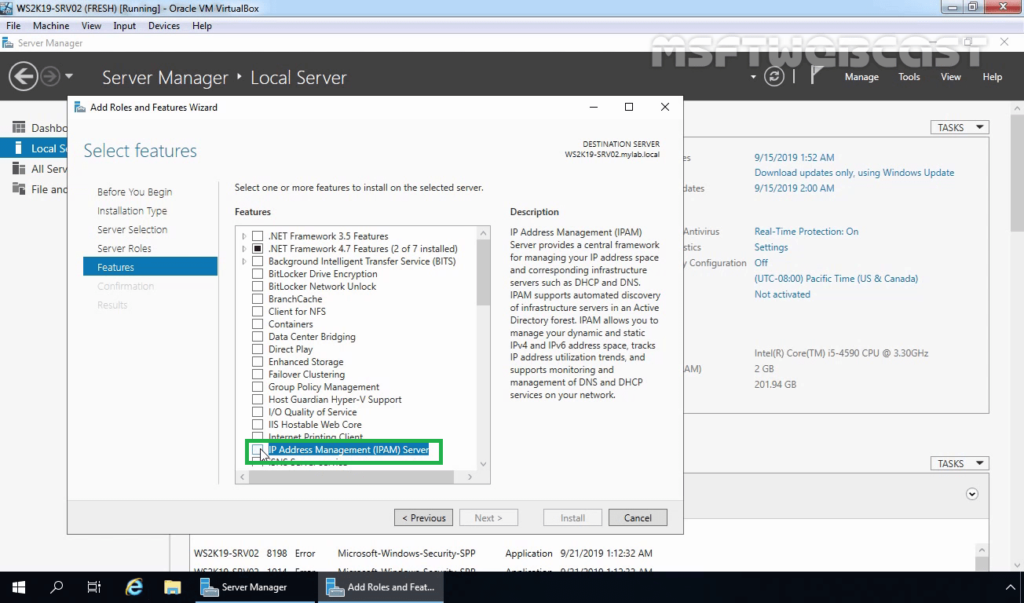Click the Add Roles and Features Wizard title icon
Image resolution: width=1024 pixels, height=603 pixels.
[x=80, y=107]
